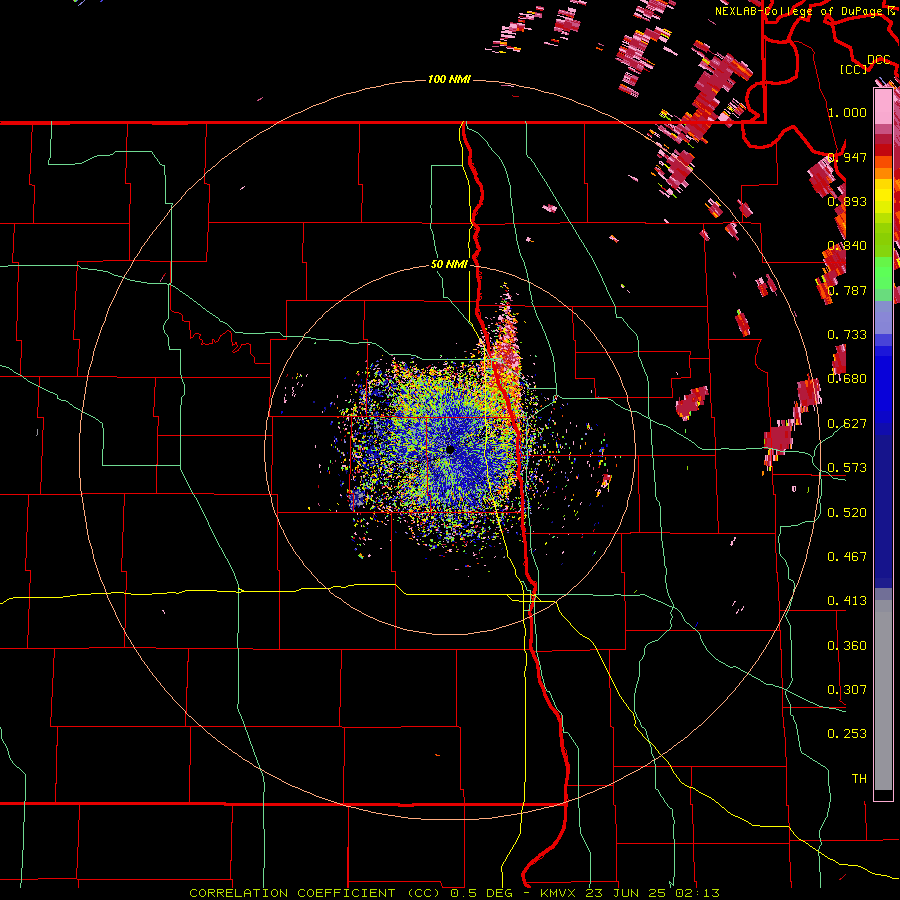The image size is (900, 900).
Task: Select the 0.893 scale value
Action: tap(847, 201)
